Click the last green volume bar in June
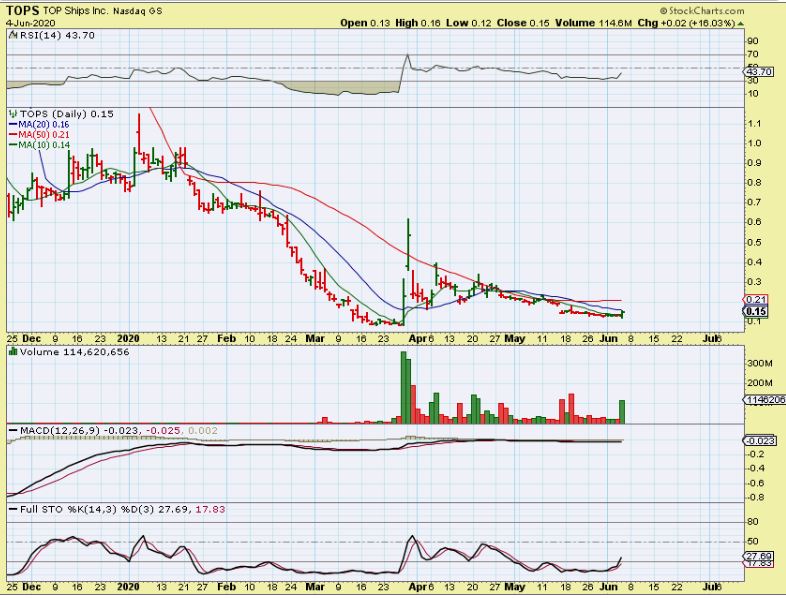Image resolution: width=786 pixels, height=598 pixels. coord(622,412)
